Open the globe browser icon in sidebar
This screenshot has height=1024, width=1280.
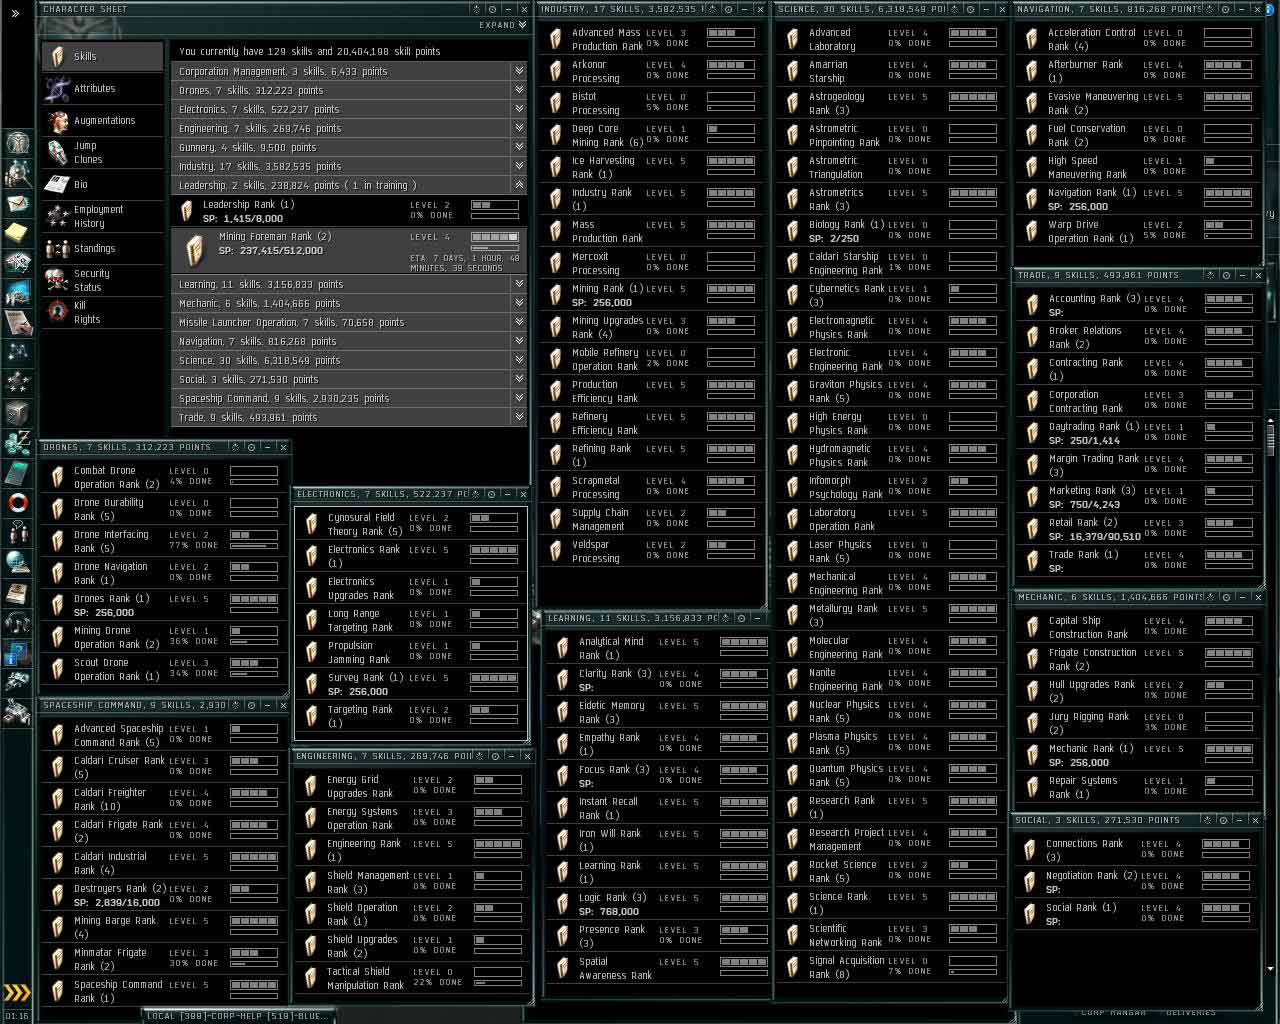pos(17,562)
